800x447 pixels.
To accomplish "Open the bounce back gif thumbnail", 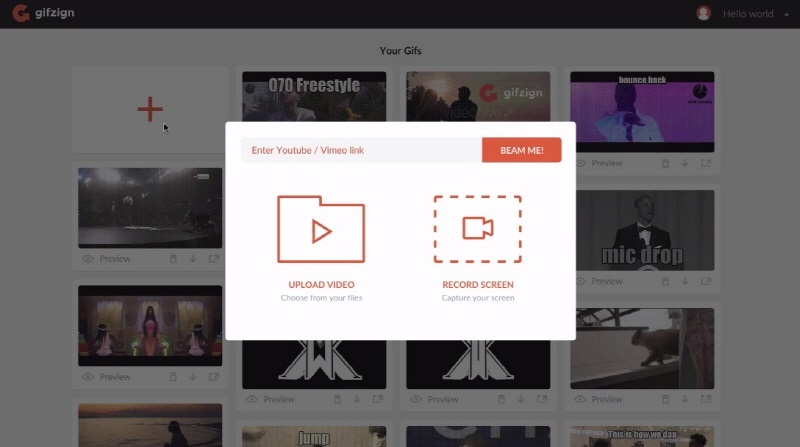I will click(x=642, y=112).
